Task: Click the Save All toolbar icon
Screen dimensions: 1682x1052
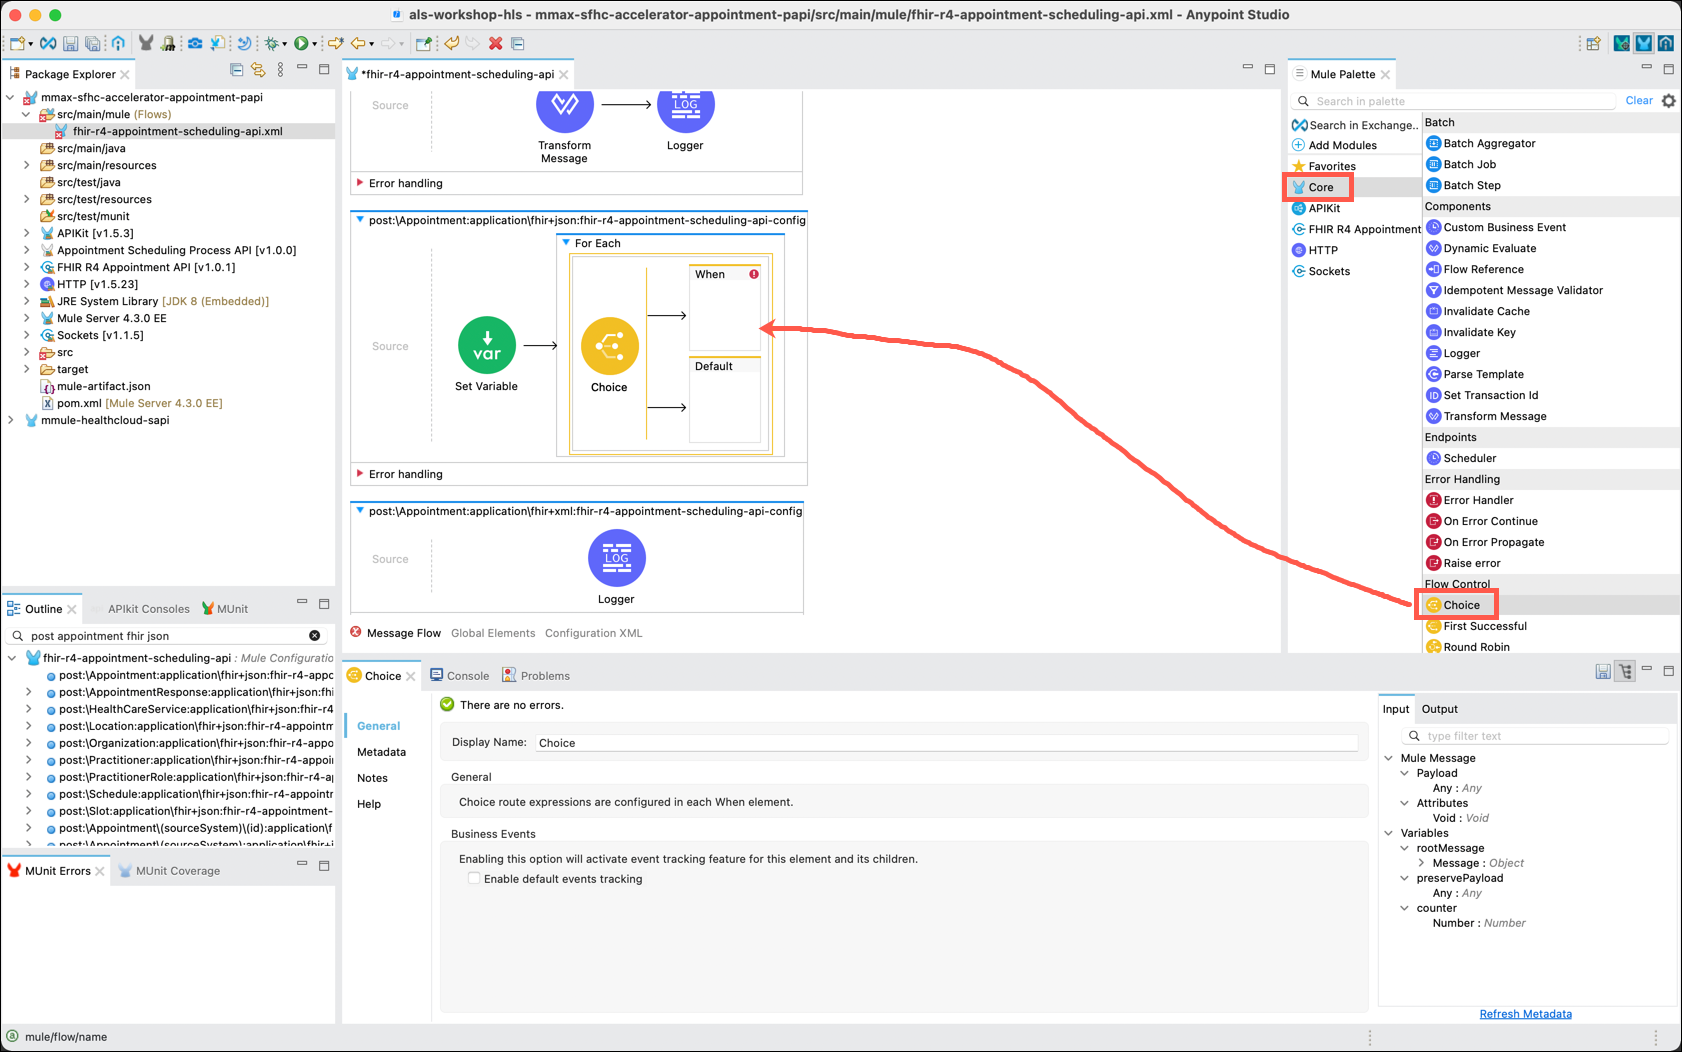Action: tap(92, 44)
